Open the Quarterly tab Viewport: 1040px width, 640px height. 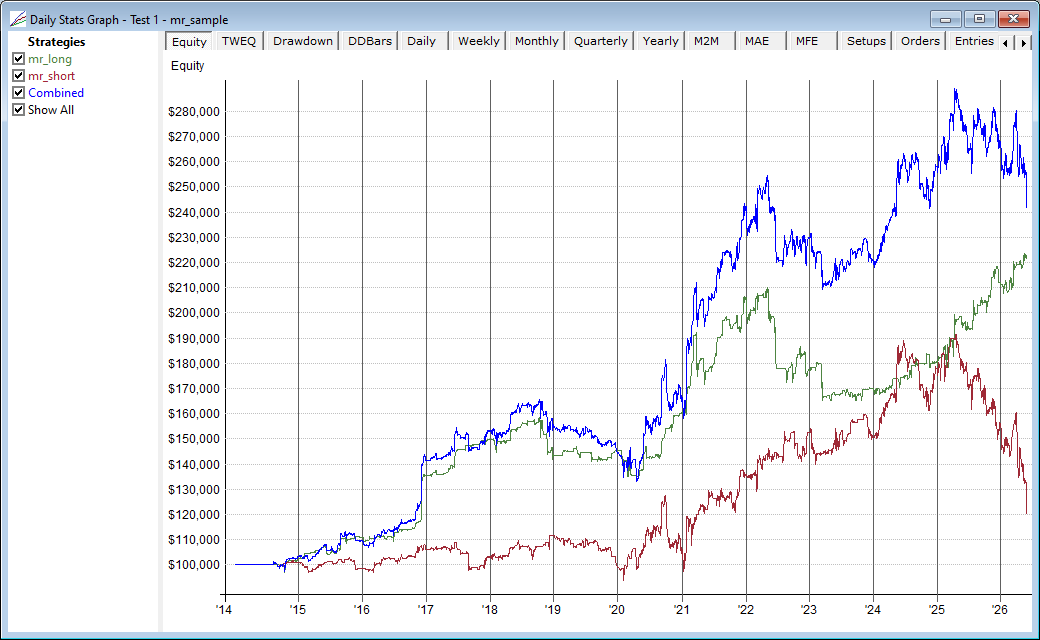click(600, 41)
